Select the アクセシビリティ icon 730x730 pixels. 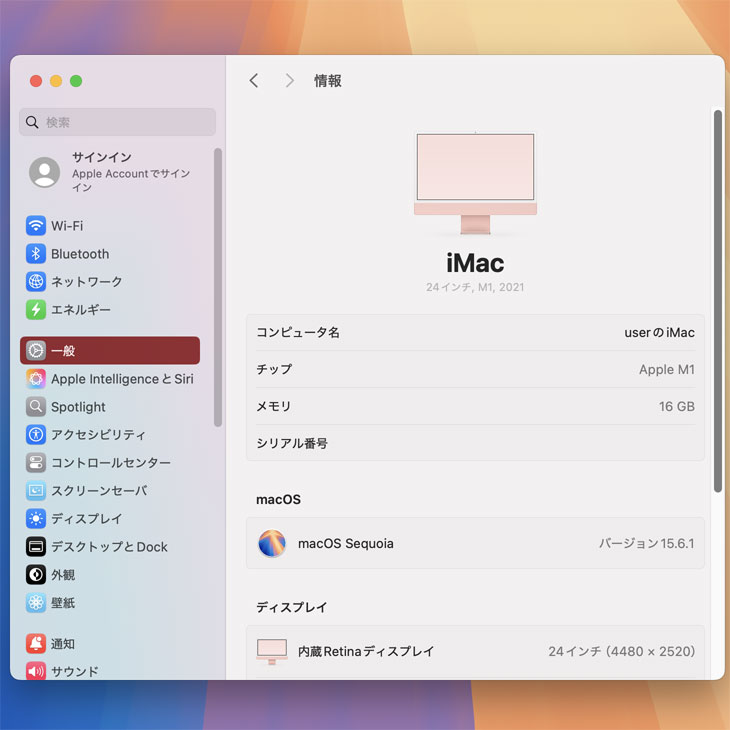36,434
